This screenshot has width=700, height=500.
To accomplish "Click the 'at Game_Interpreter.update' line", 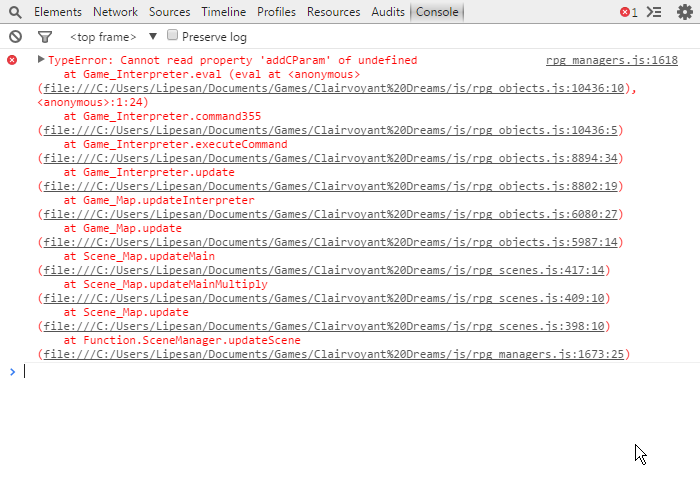I will click(x=149, y=172).
